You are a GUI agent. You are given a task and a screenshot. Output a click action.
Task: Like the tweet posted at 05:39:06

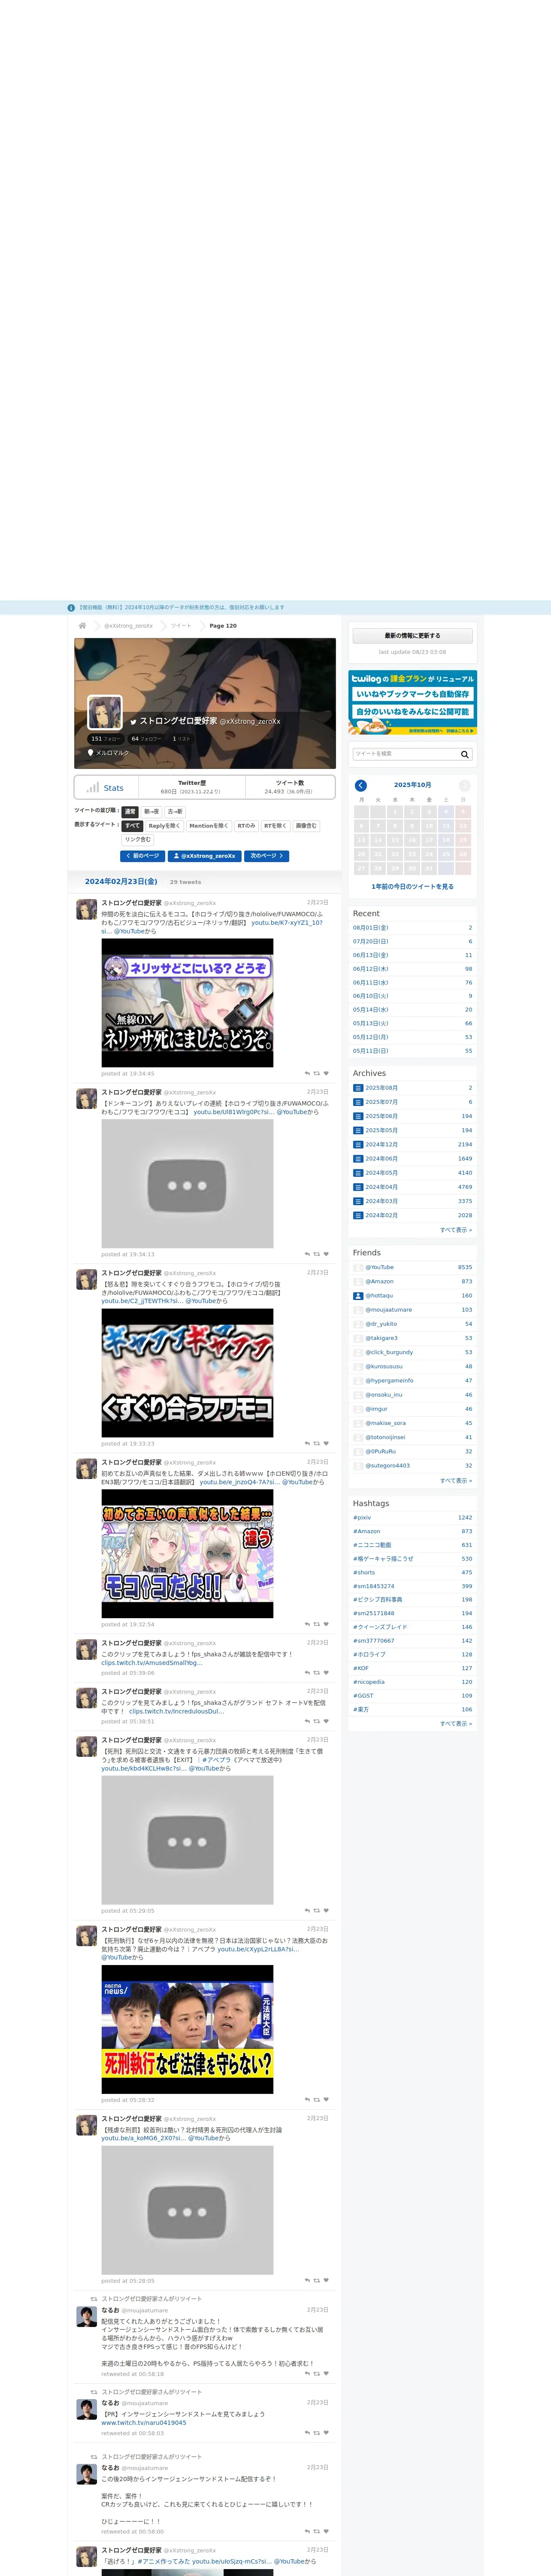326,1673
